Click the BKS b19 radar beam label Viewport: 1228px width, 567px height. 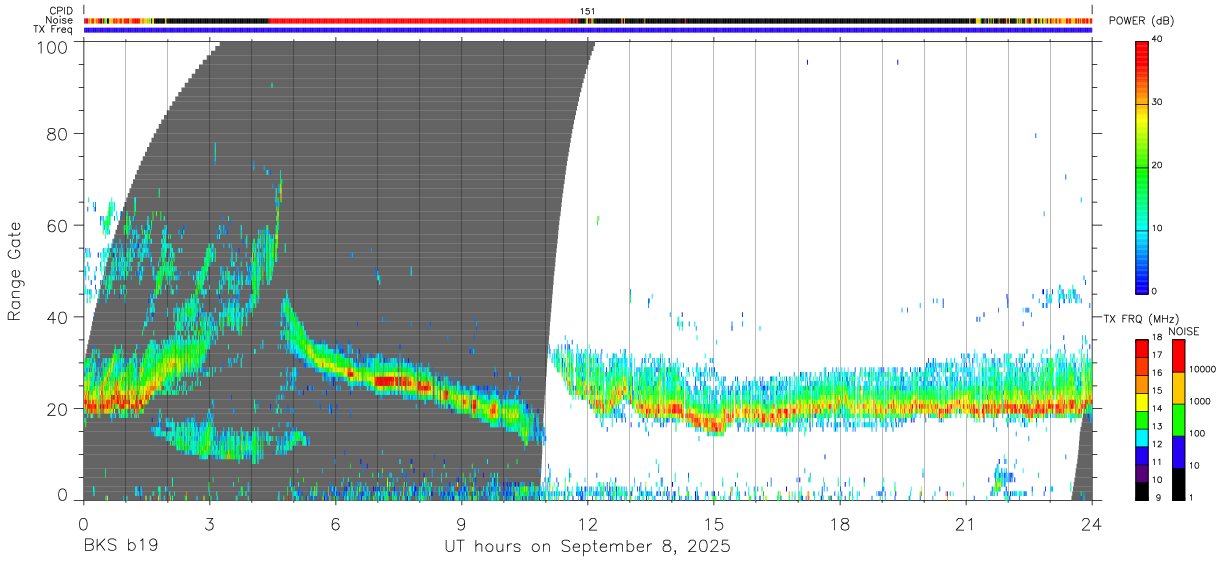click(x=120, y=547)
